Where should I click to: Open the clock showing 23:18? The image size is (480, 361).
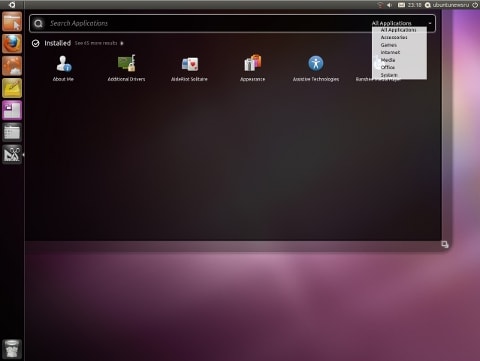point(414,5)
